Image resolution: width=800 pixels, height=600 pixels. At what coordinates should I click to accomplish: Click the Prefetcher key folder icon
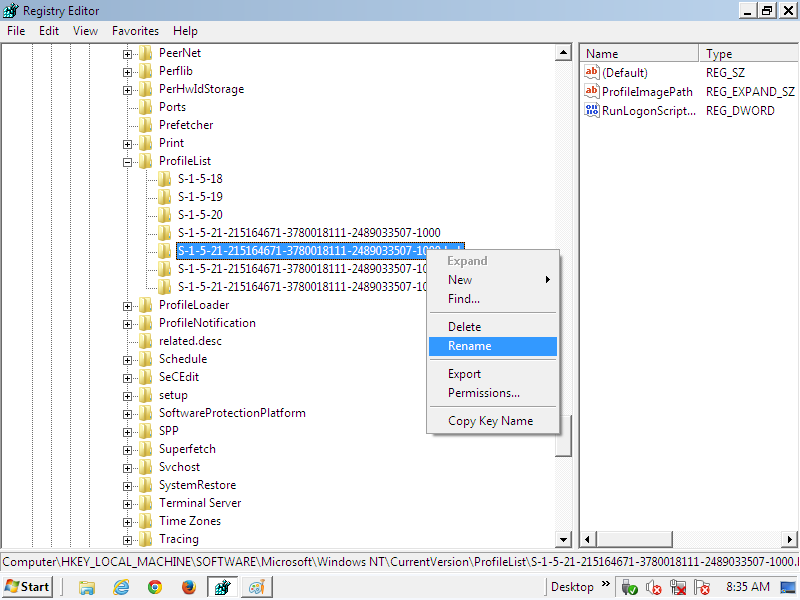(x=146, y=125)
